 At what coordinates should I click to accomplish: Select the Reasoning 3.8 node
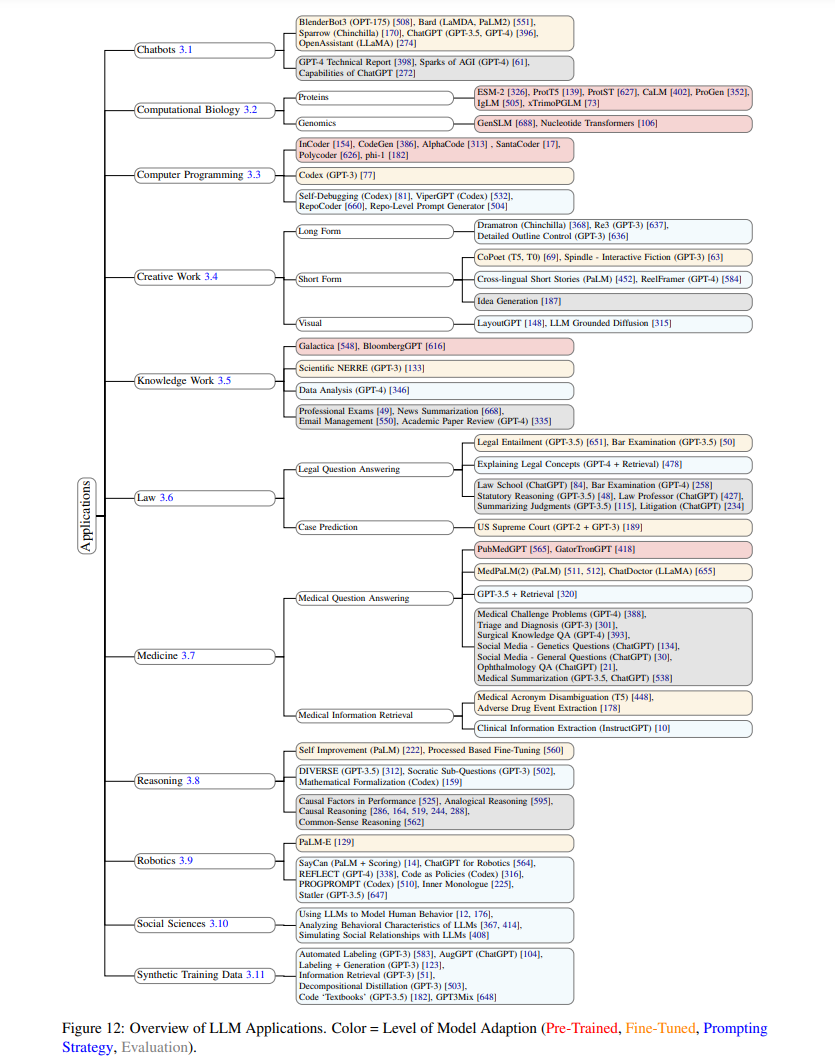pyautogui.click(x=205, y=781)
